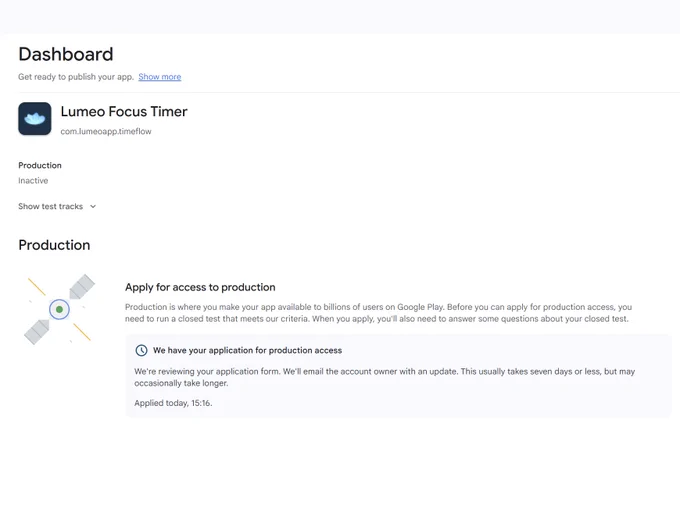The image size is (680, 519).
Task: Click the large Production section heading
Action: pos(54,245)
